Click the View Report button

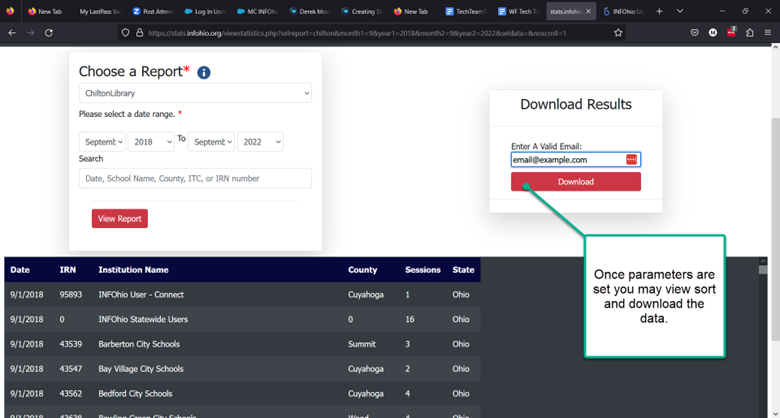coord(119,218)
